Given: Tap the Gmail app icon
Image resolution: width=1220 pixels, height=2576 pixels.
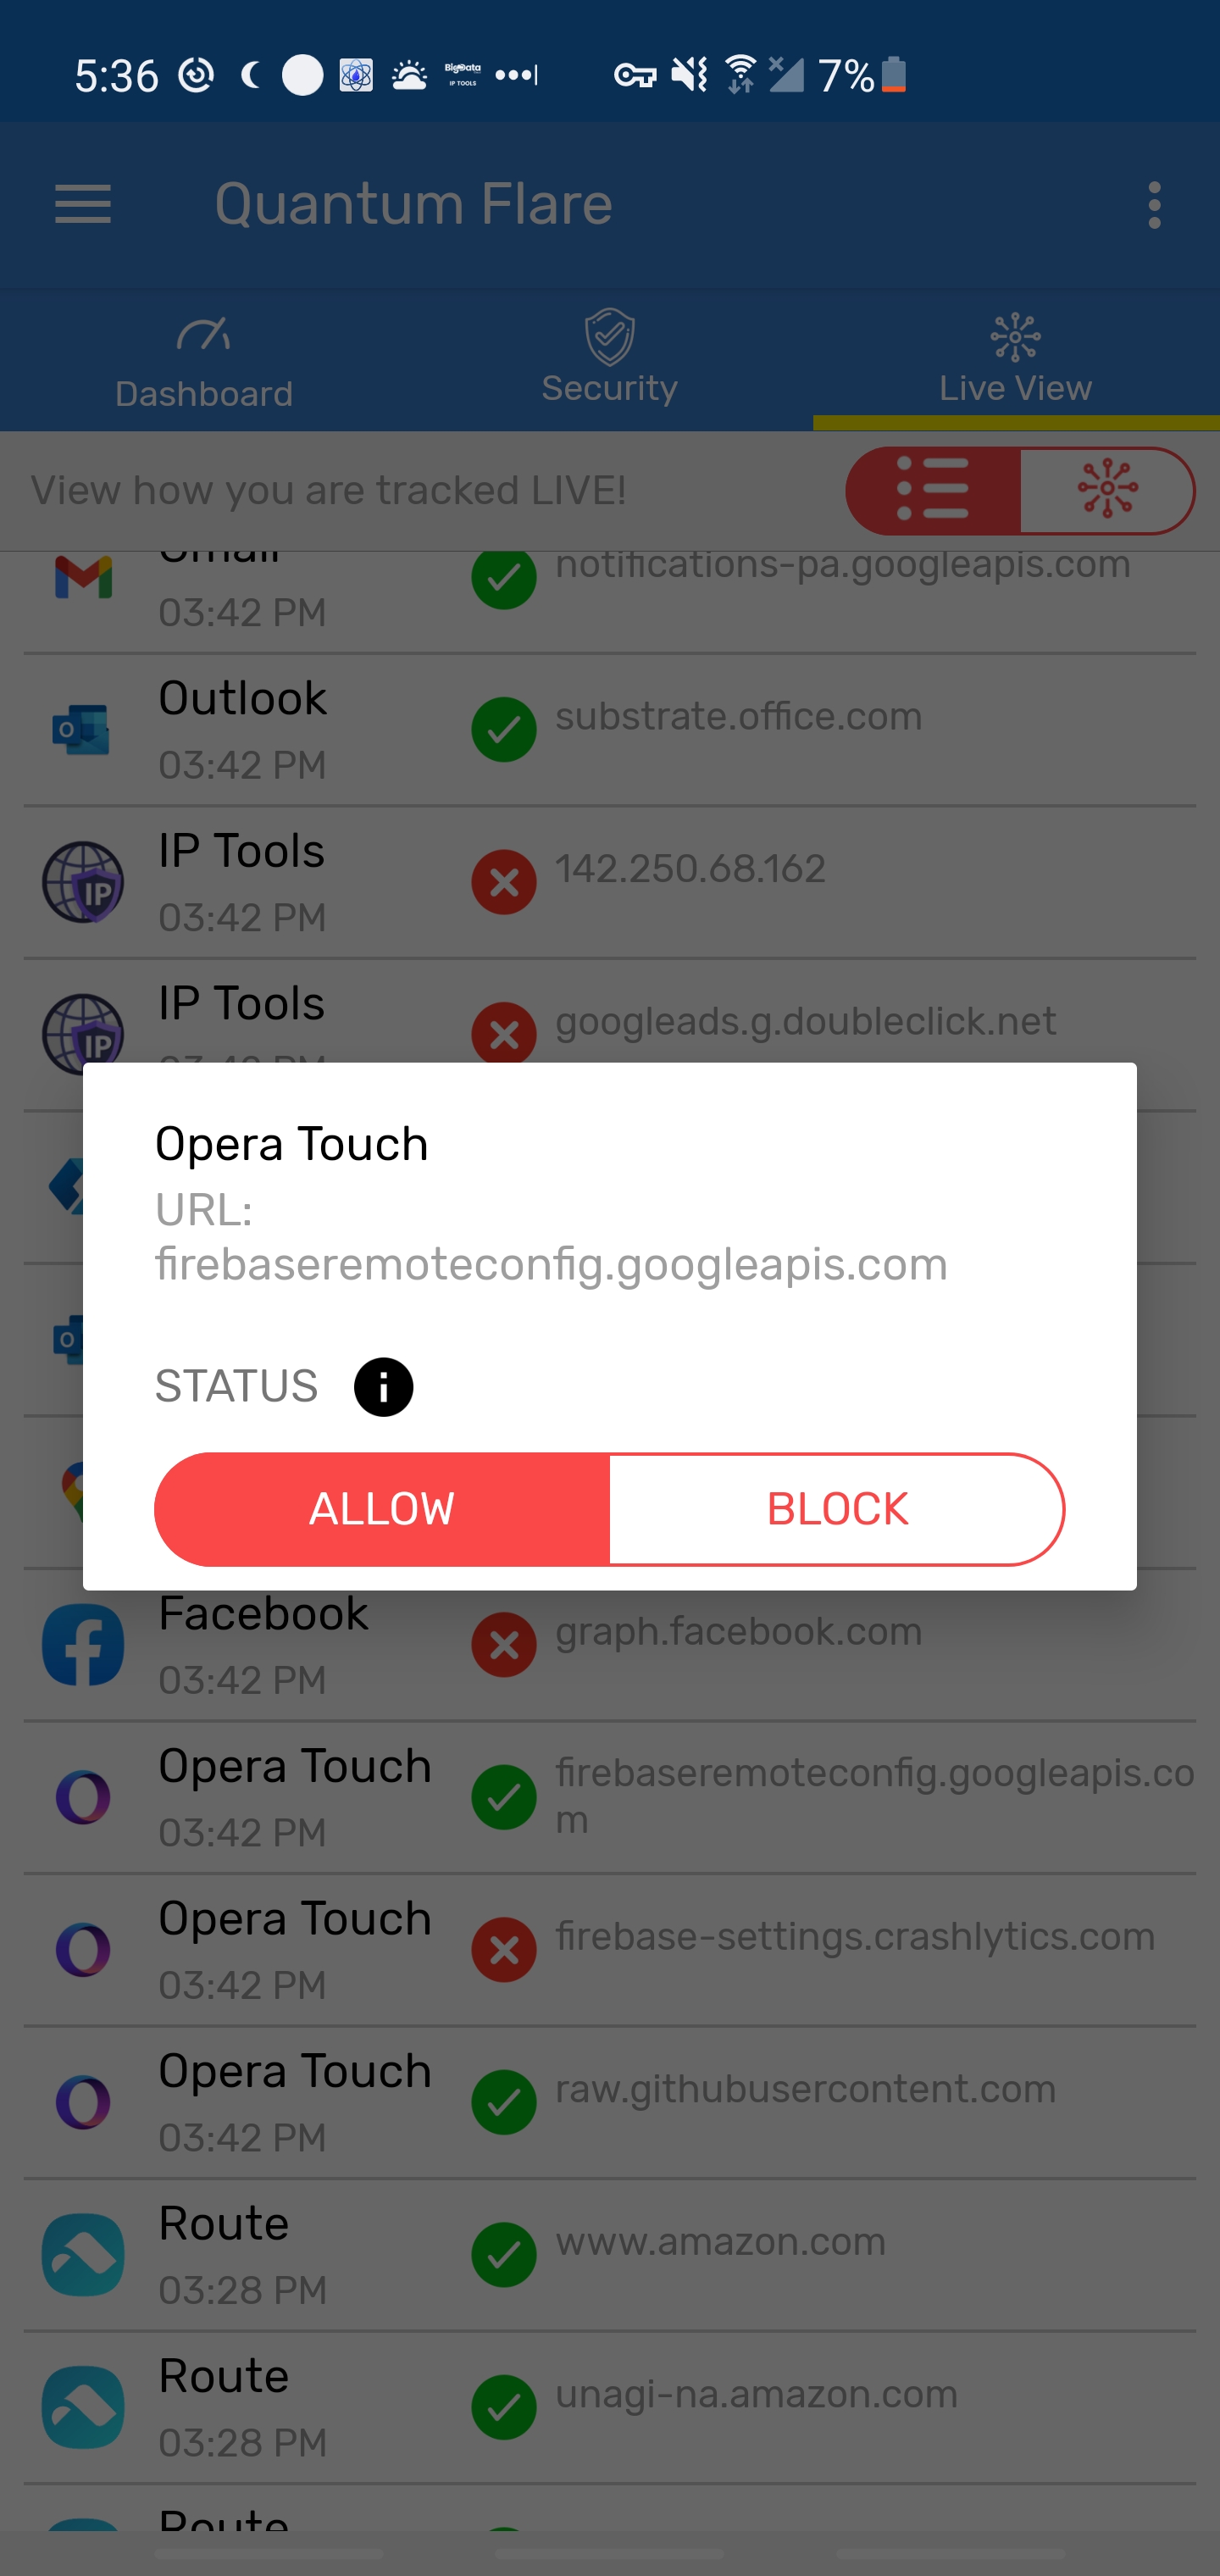Looking at the screenshot, I should click(x=83, y=577).
